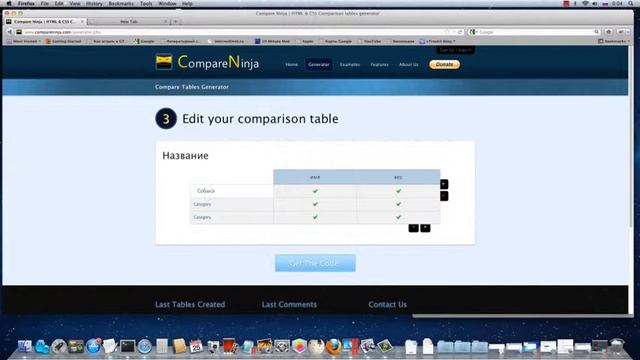
Task: Open Calendar from the dock
Action: [x=196, y=347]
